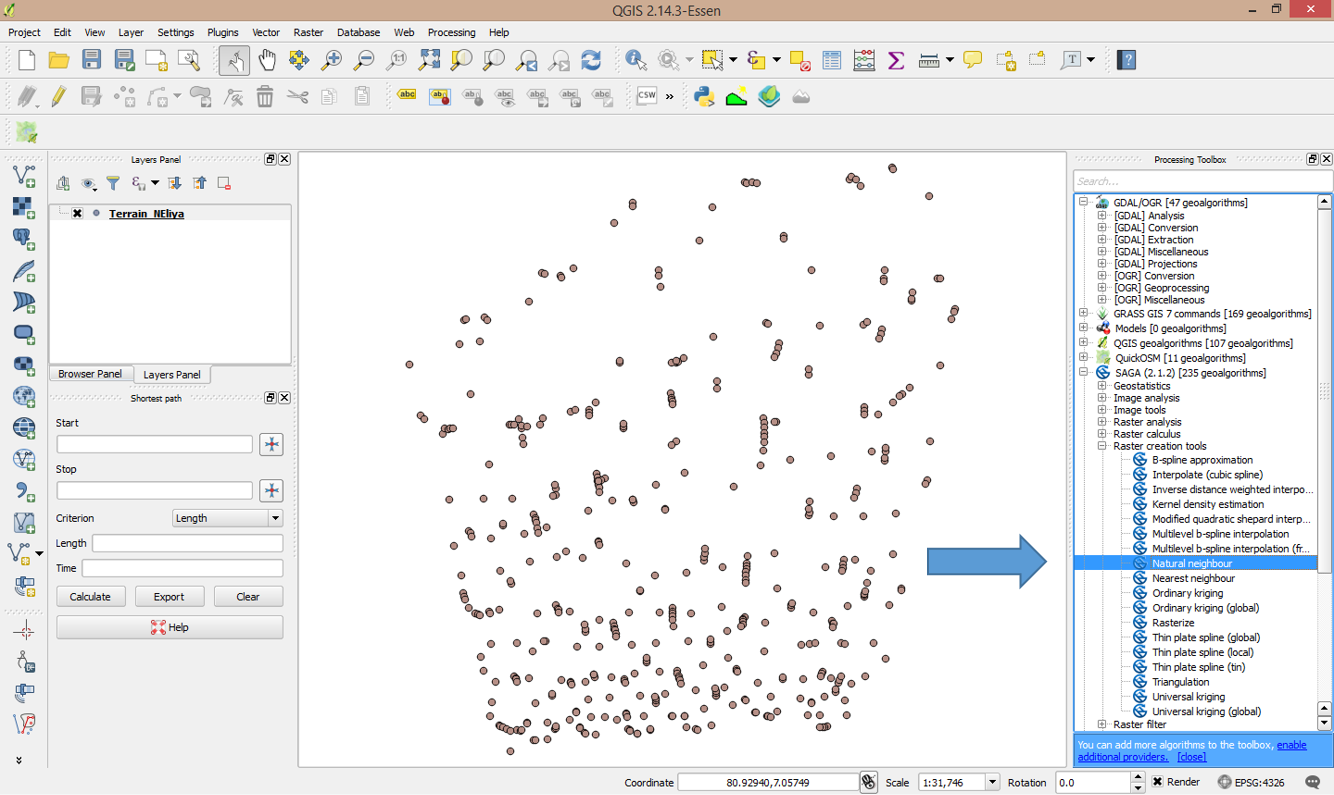This screenshot has width=1334, height=795.
Task: Open the Layers Panel filter legend icon
Action: click(x=113, y=183)
